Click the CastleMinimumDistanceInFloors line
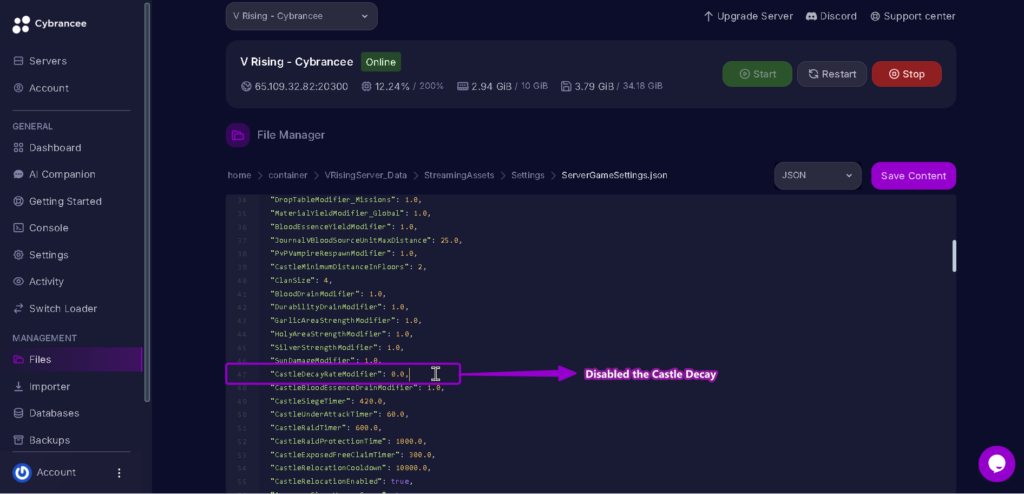This screenshot has height=494, width=1024. [x=347, y=267]
